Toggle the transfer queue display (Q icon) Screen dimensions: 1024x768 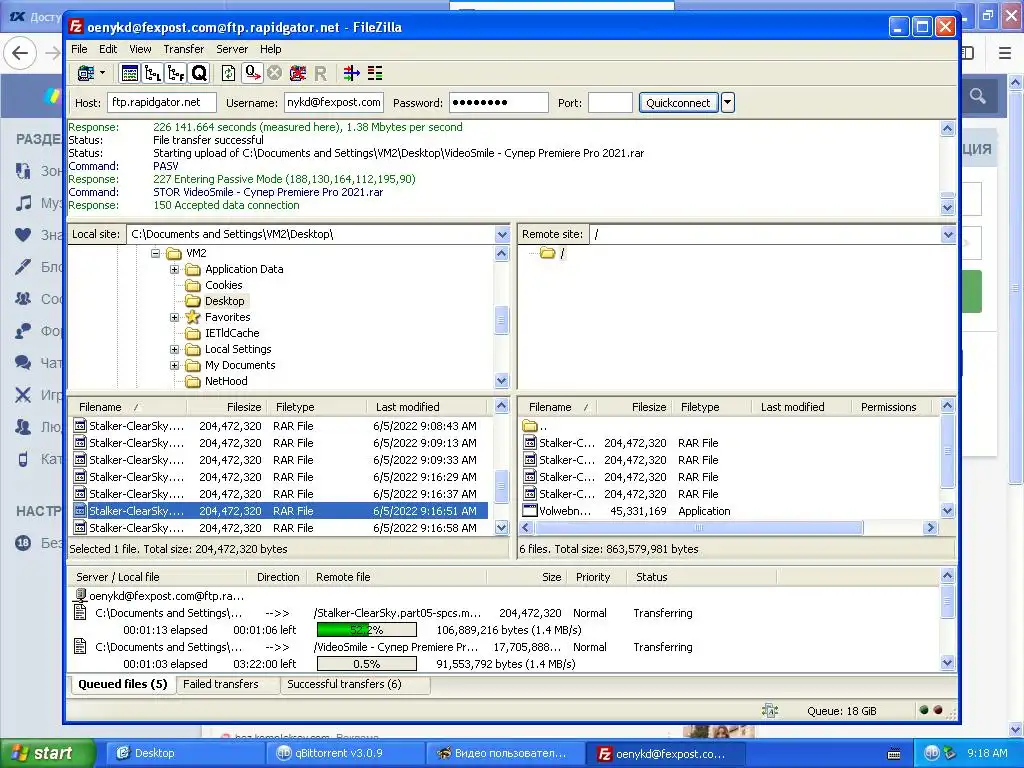pos(199,73)
